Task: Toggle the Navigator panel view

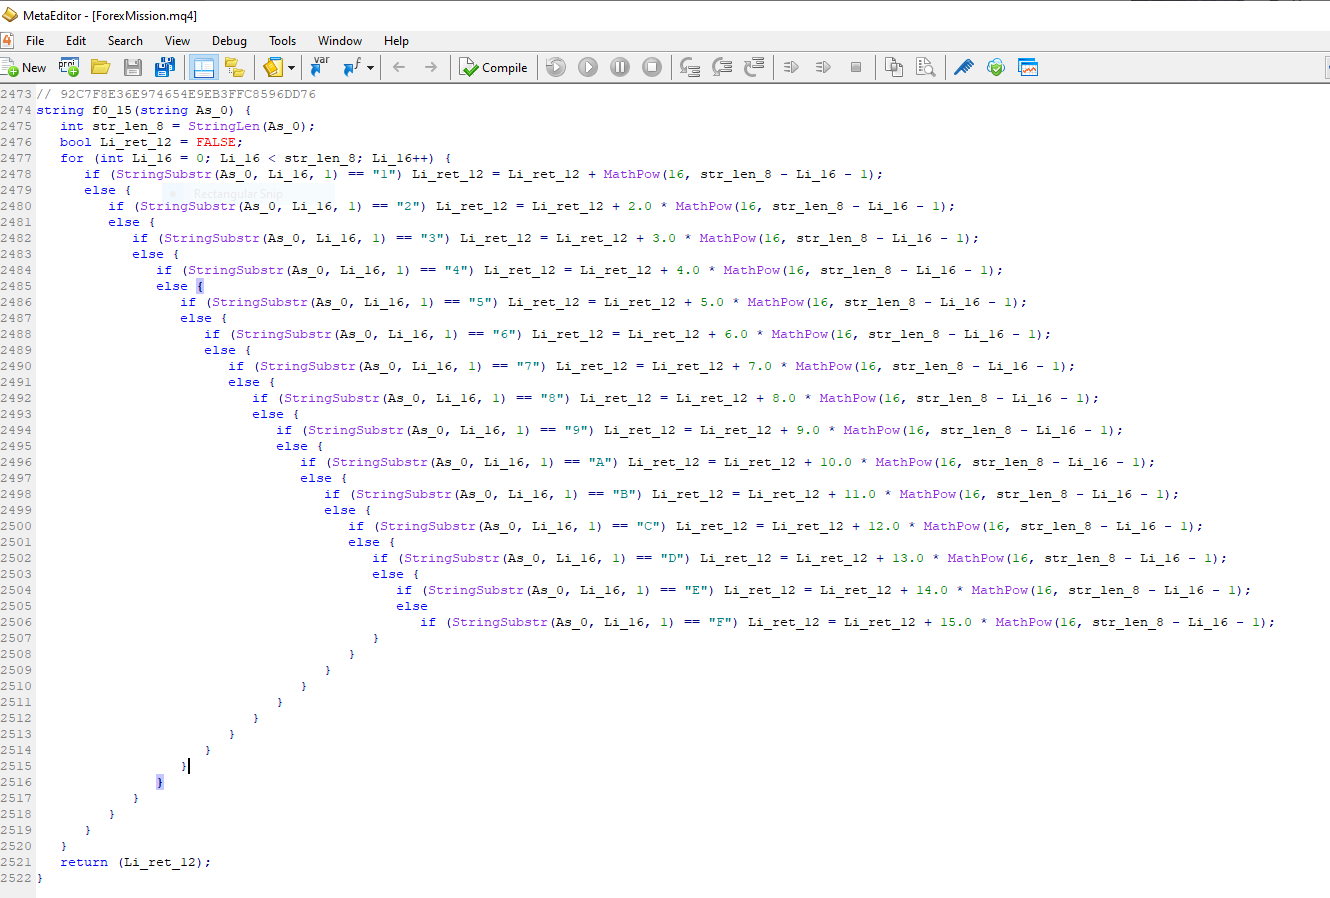Action: point(204,67)
